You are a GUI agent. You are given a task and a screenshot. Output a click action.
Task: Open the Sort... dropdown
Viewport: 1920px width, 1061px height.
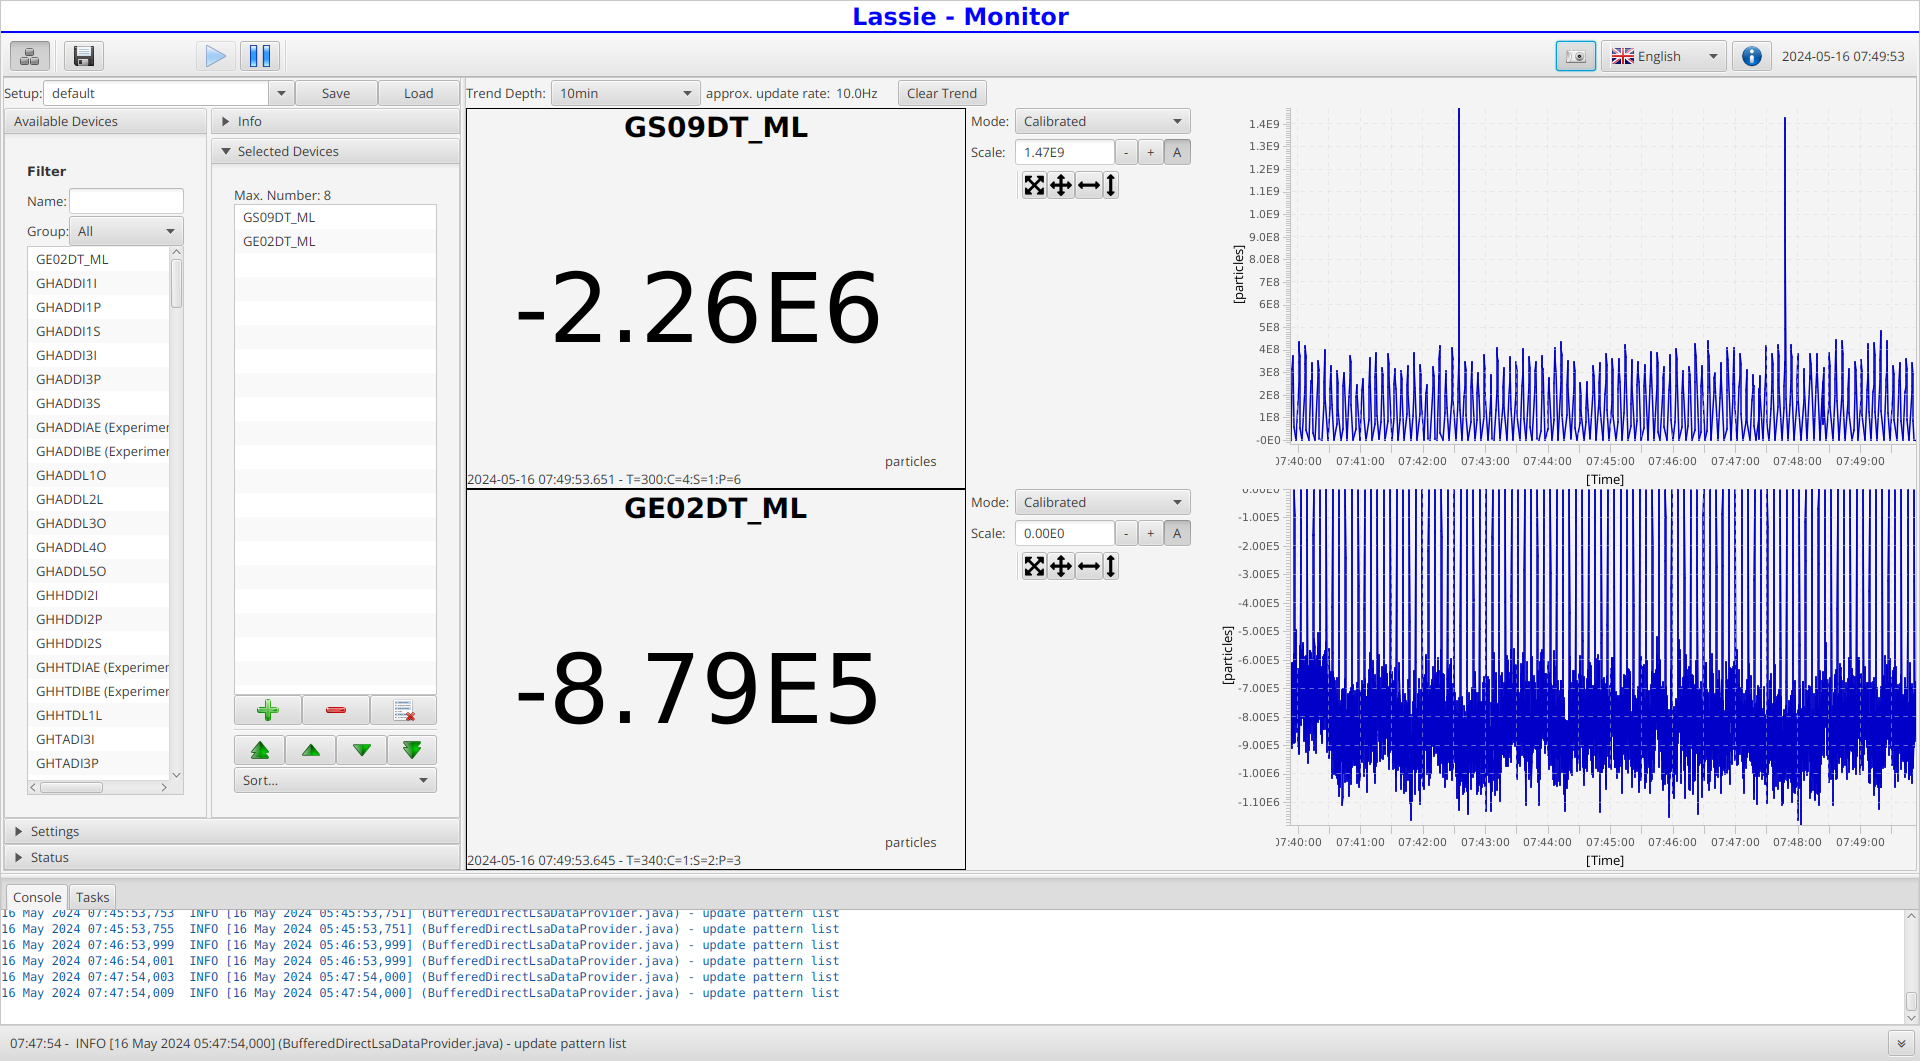click(x=335, y=780)
